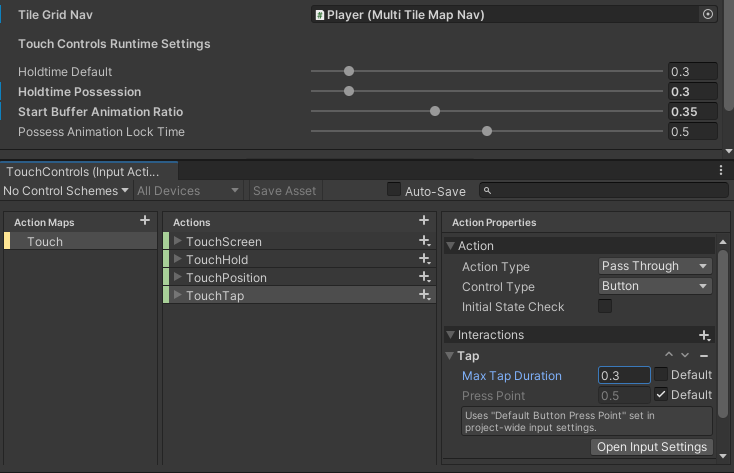734x473 pixels.
Task: Expand the TouchHold action
Action: click(177, 259)
